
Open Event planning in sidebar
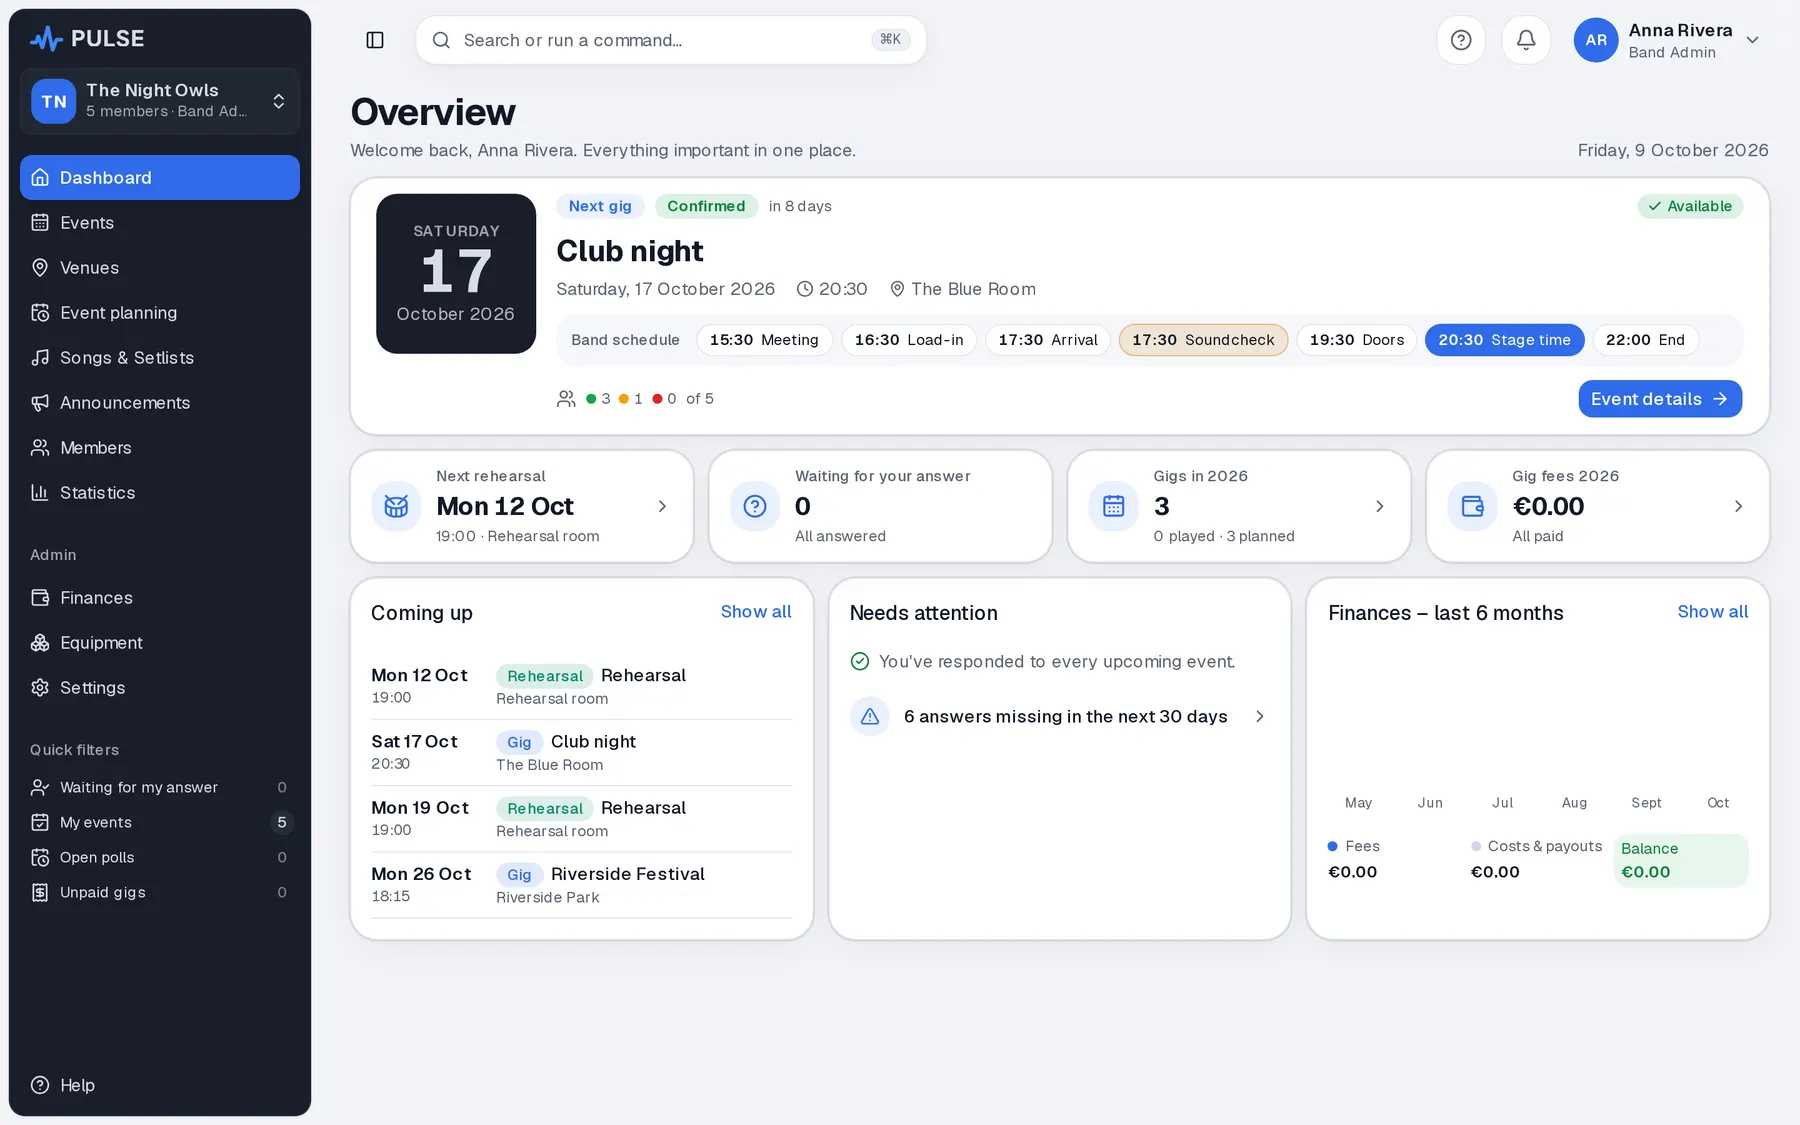160,312
